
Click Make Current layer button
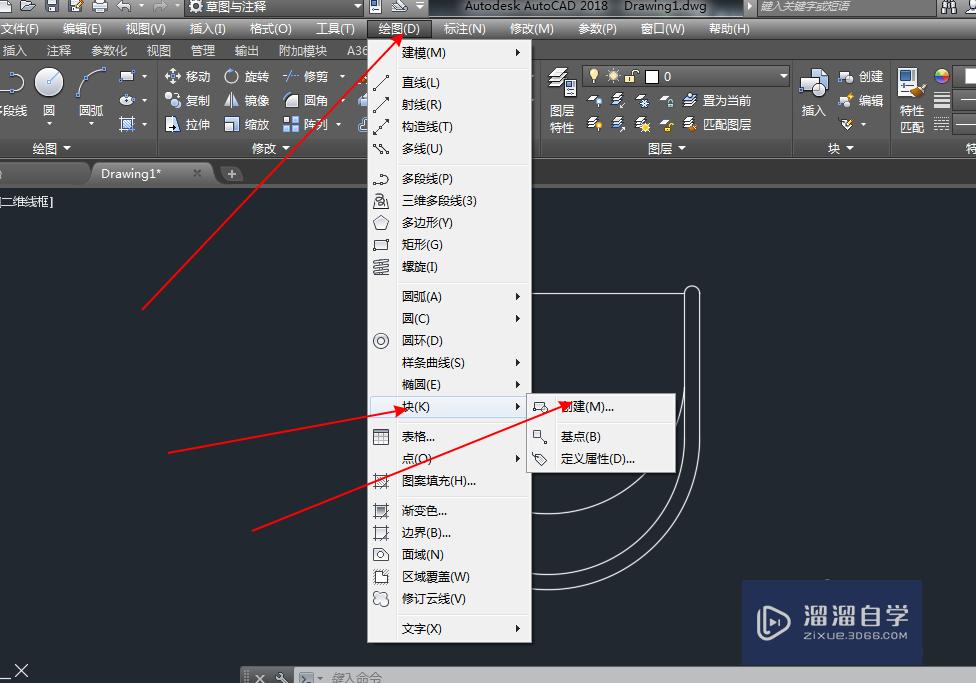[717, 100]
